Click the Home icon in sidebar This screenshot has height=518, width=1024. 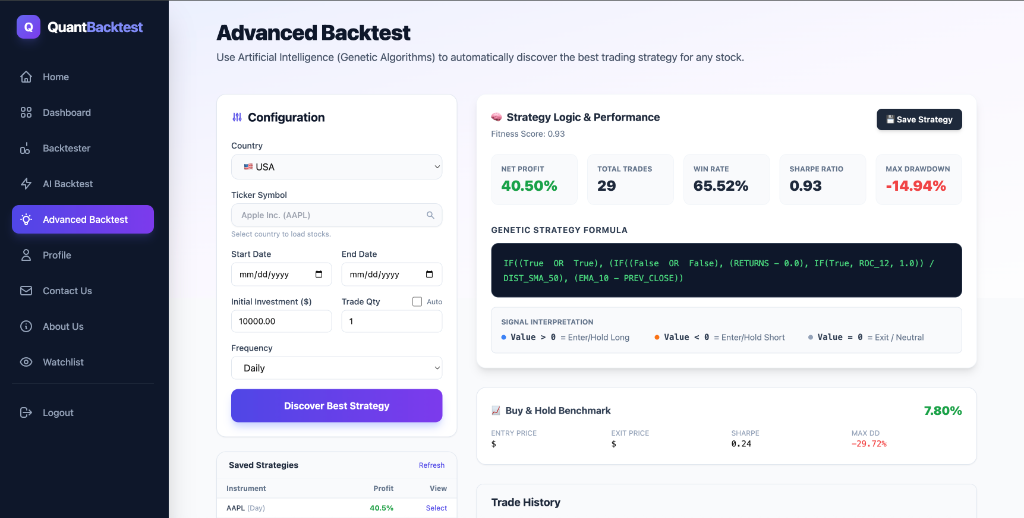[26, 77]
